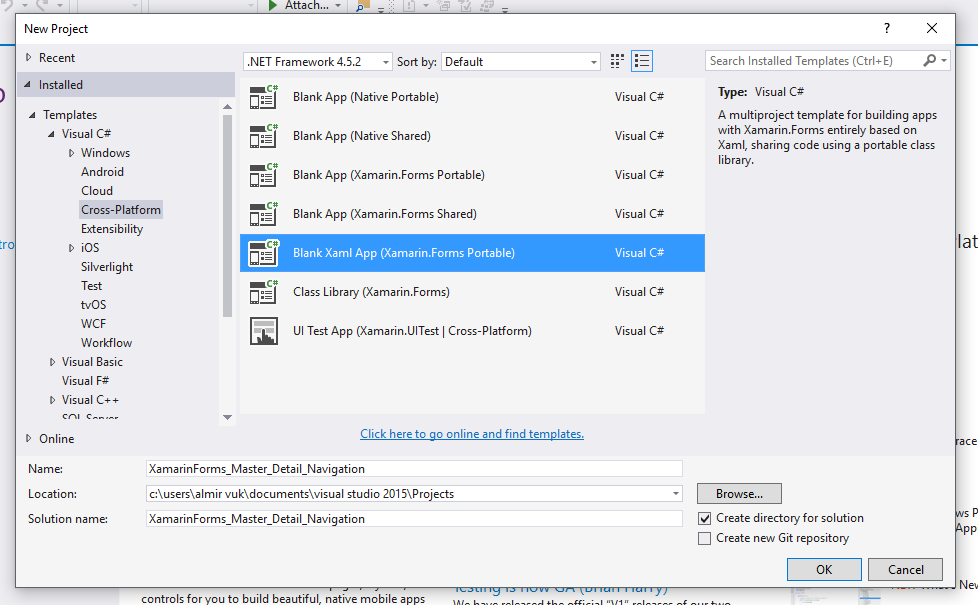Viewport: 979px width, 605px height.
Task: Click the Class Library (Xamarin.Forms) icon
Action: click(x=263, y=292)
